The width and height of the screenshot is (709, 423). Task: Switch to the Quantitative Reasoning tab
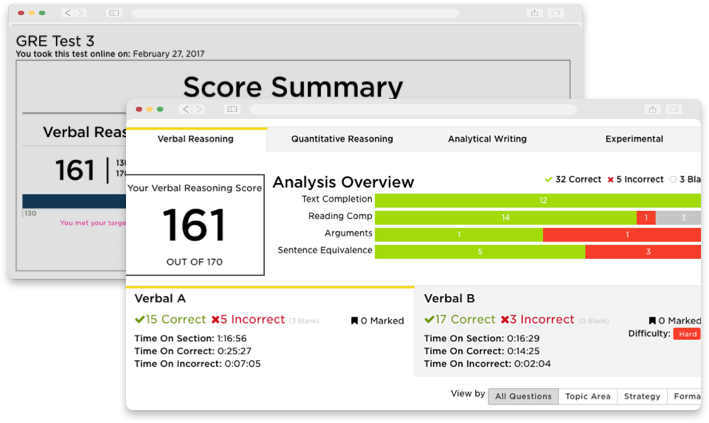point(342,139)
